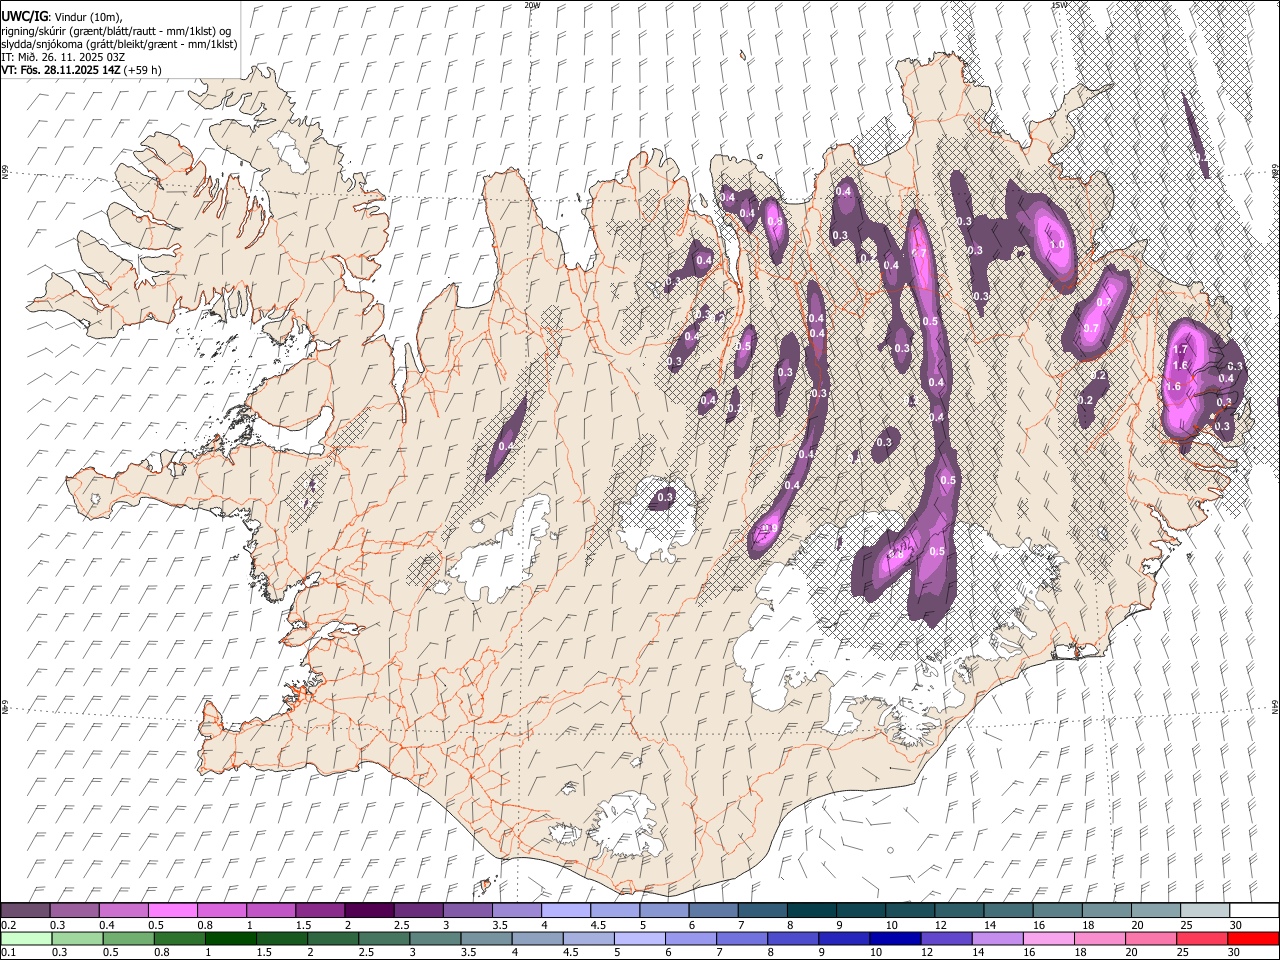Pick the royal blue 8 swatch, lower legend row
The width and height of the screenshot is (1280, 960).
pyautogui.click(x=793, y=939)
